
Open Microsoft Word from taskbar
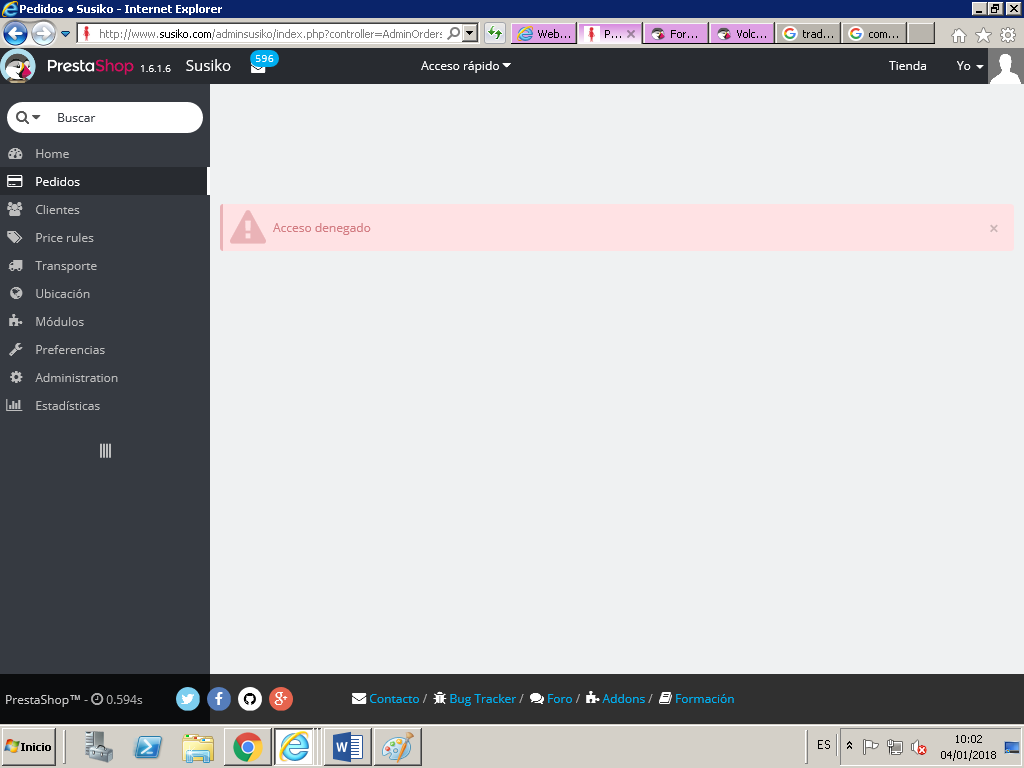(x=348, y=746)
